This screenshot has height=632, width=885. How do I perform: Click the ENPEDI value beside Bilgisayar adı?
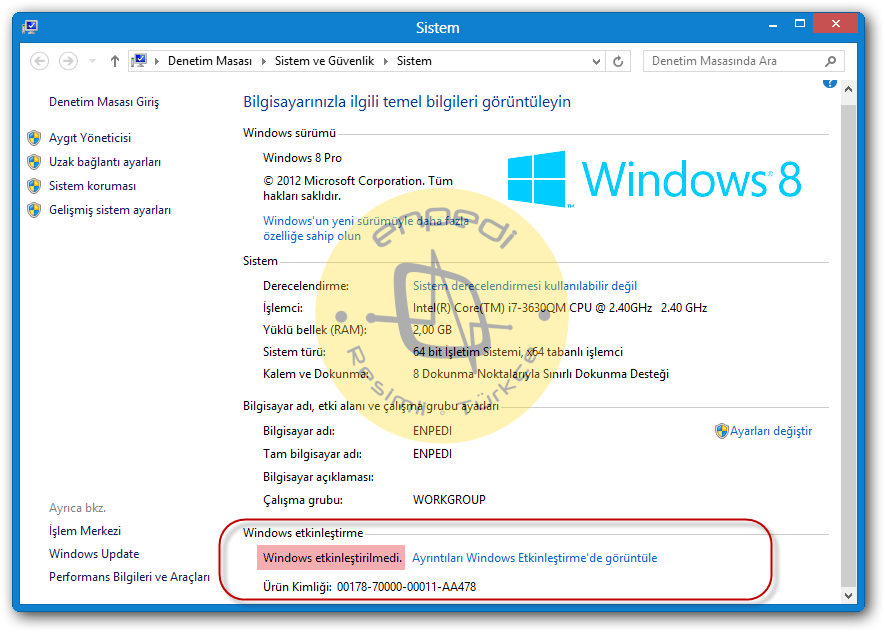click(x=432, y=431)
